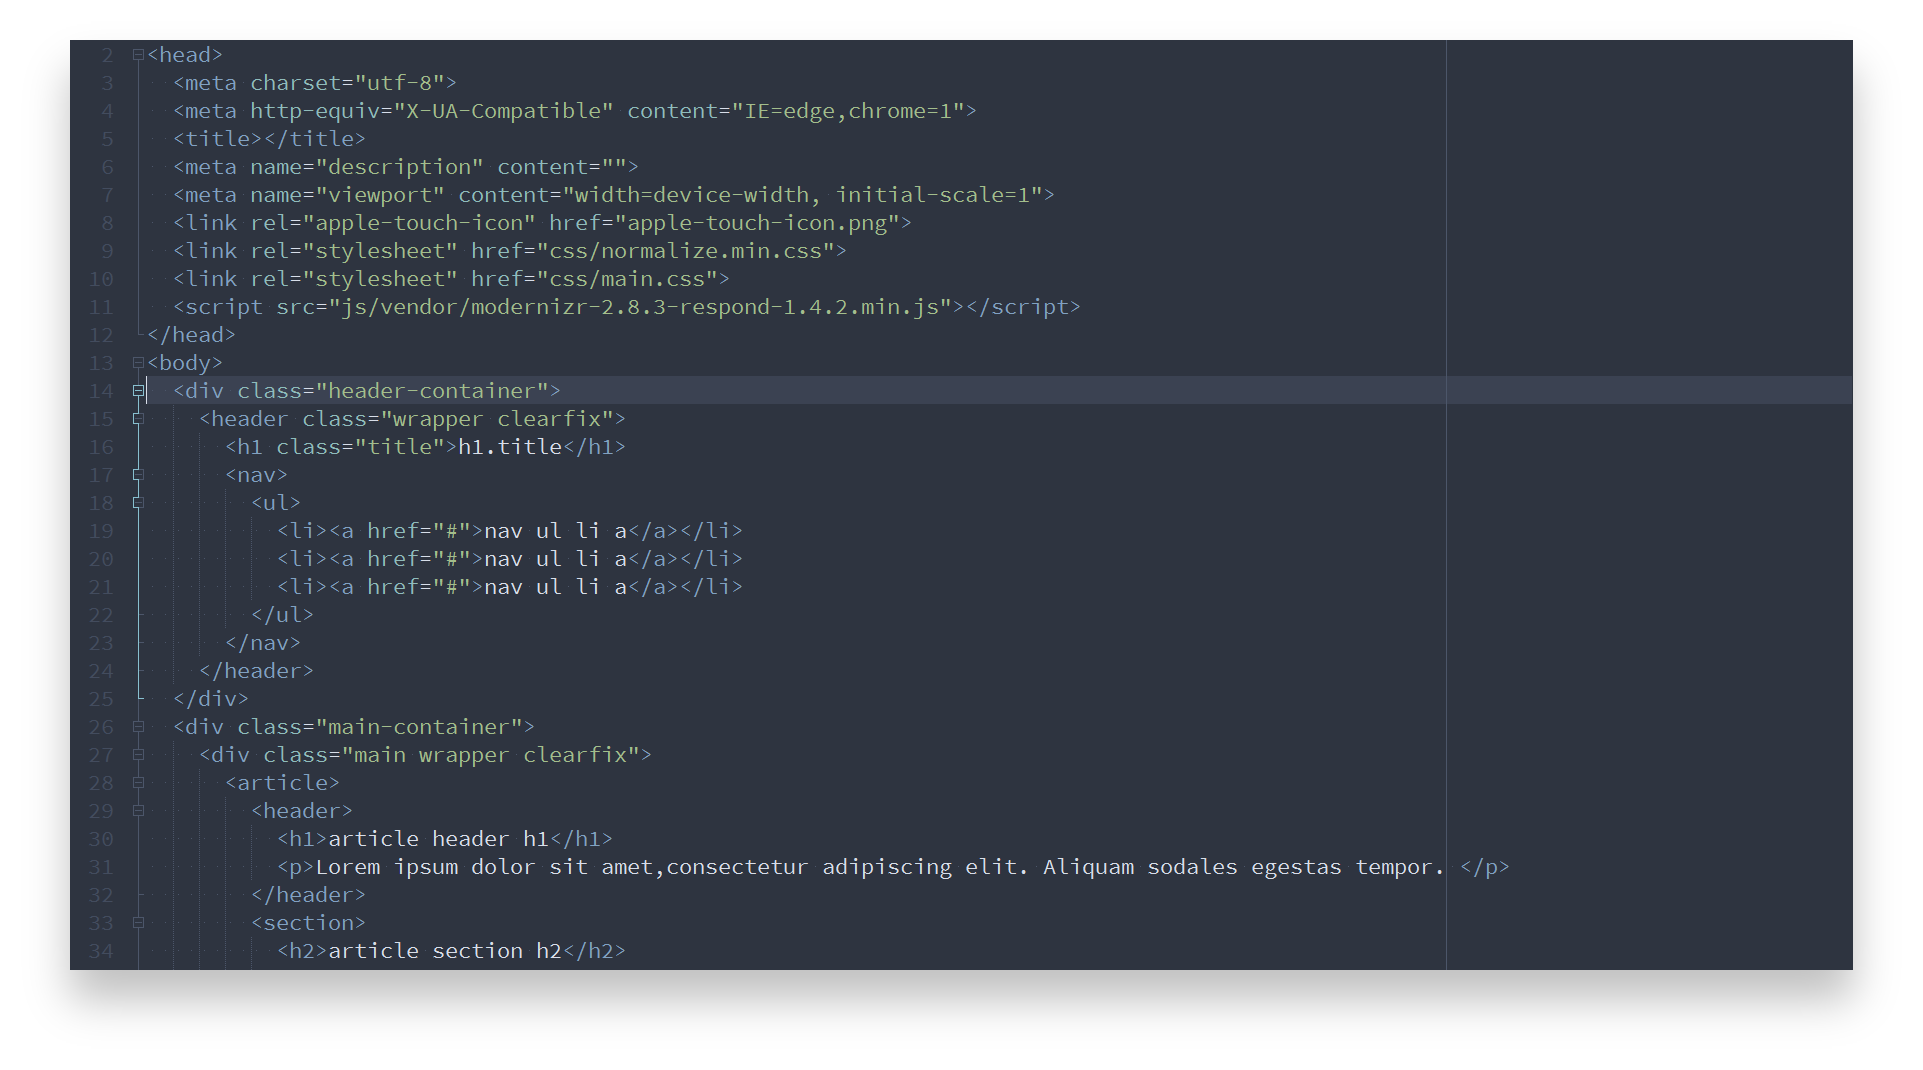This screenshot has width=1923, height=1070.
Task: Click line number 20 in the gutter
Action: point(101,559)
